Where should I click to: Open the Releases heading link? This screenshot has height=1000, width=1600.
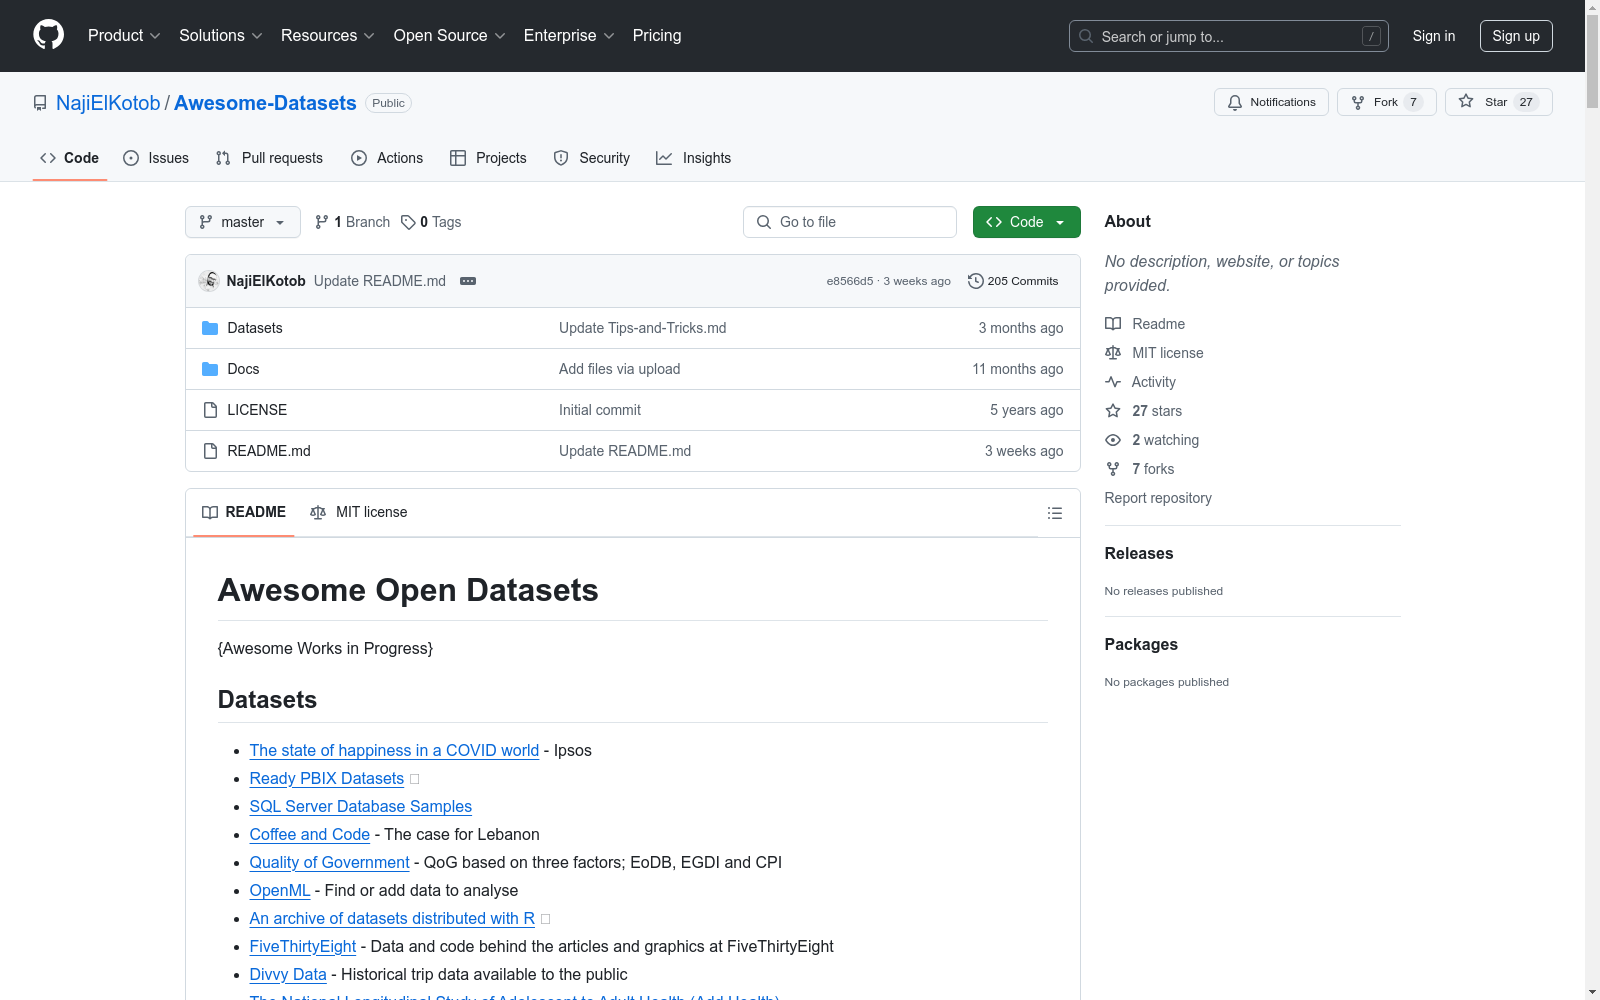1139,553
